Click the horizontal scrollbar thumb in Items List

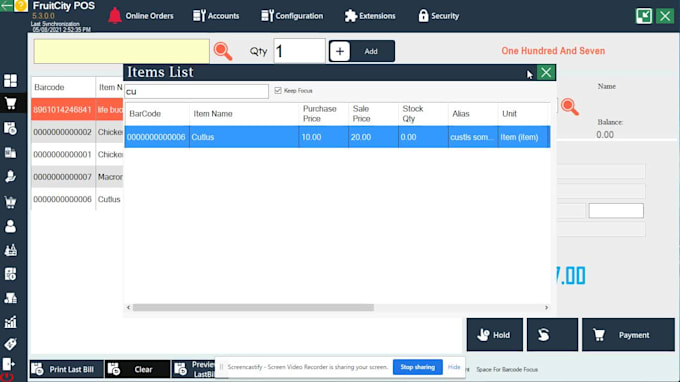pyautogui.click(x=253, y=307)
